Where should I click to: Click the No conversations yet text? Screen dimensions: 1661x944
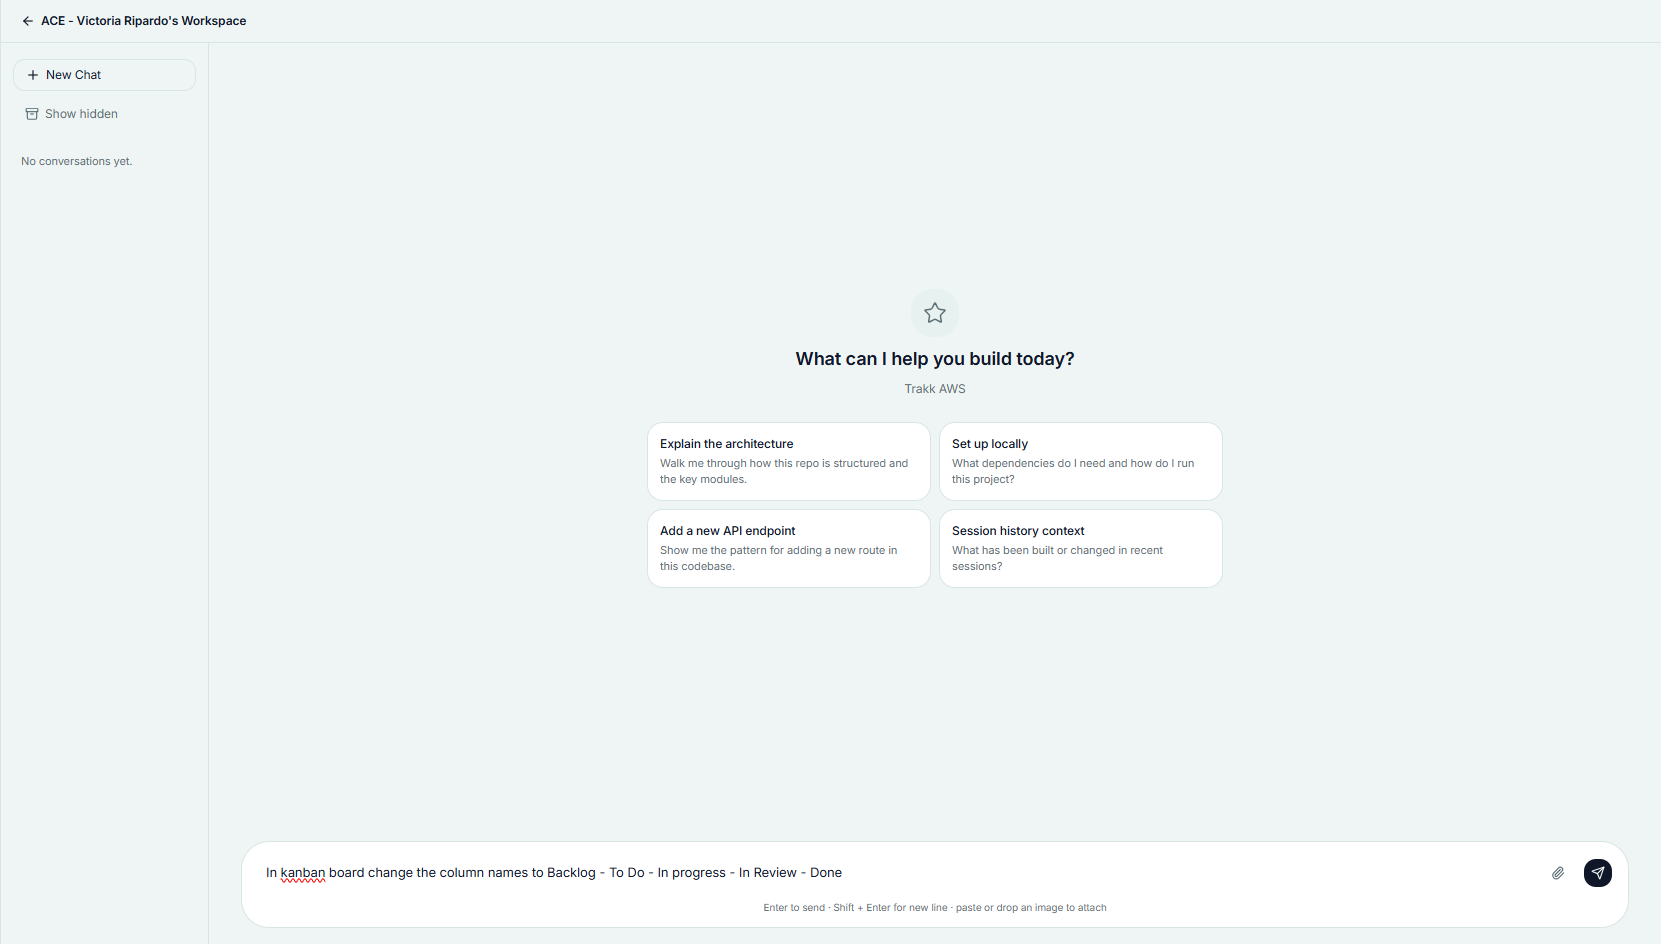click(77, 161)
